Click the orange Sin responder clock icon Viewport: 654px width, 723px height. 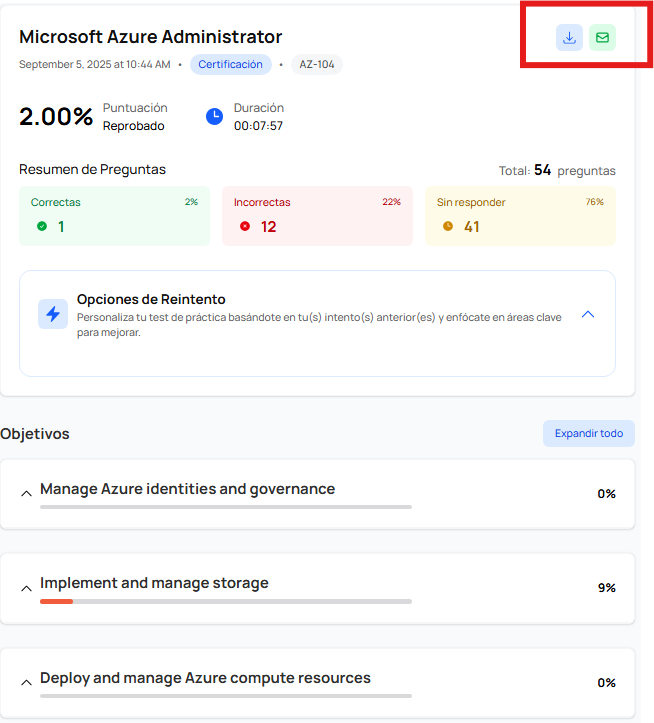(448, 226)
